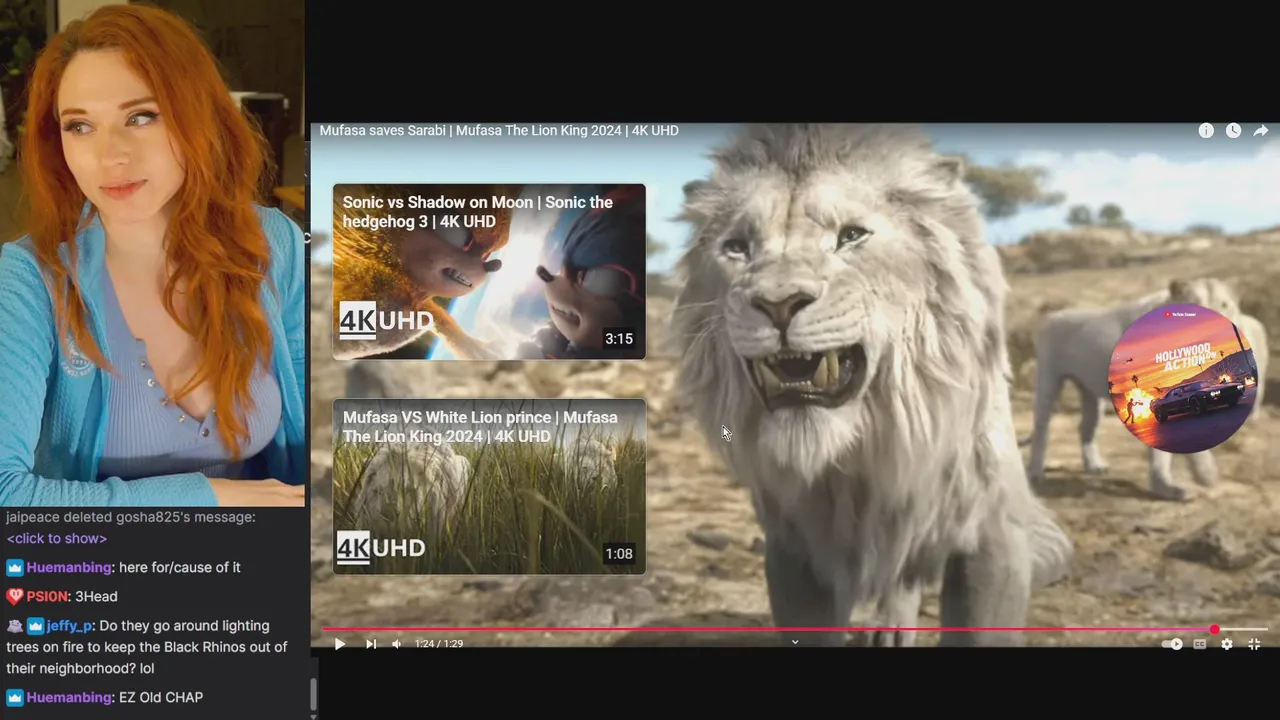This screenshot has height=720, width=1280.
Task: Click the first Huemanbing username in chat
Action: [69, 567]
